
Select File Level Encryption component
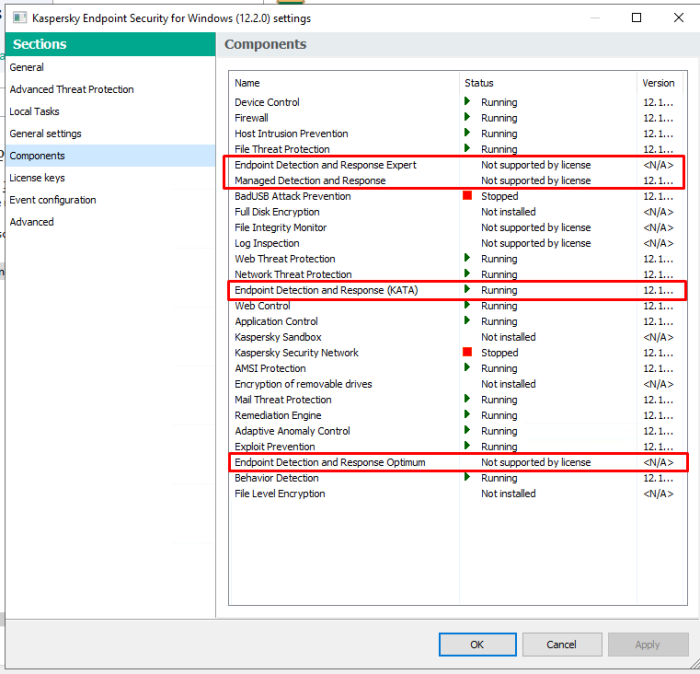279,494
